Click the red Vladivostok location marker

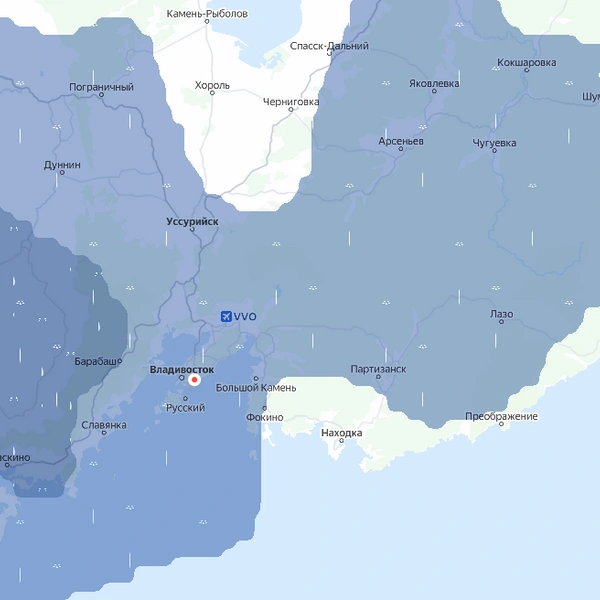(194, 380)
